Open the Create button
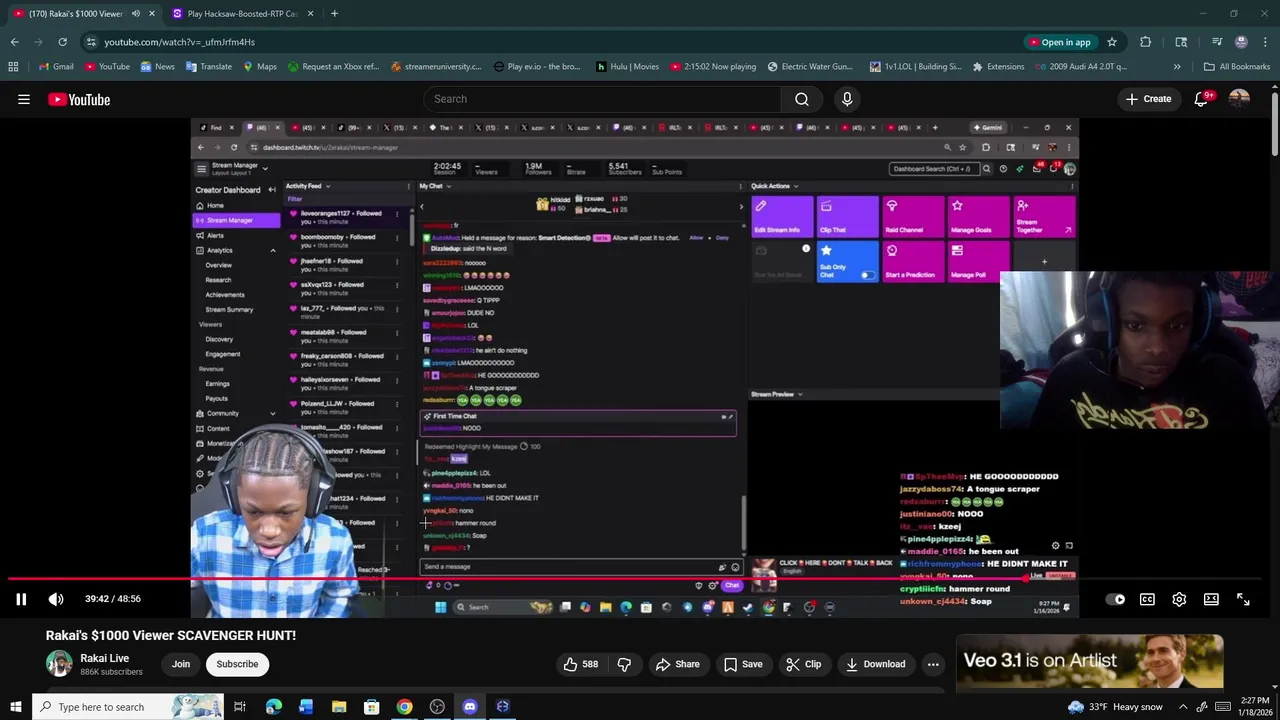This screenshot has width=1280, height=720. (x=1148, y=99)
